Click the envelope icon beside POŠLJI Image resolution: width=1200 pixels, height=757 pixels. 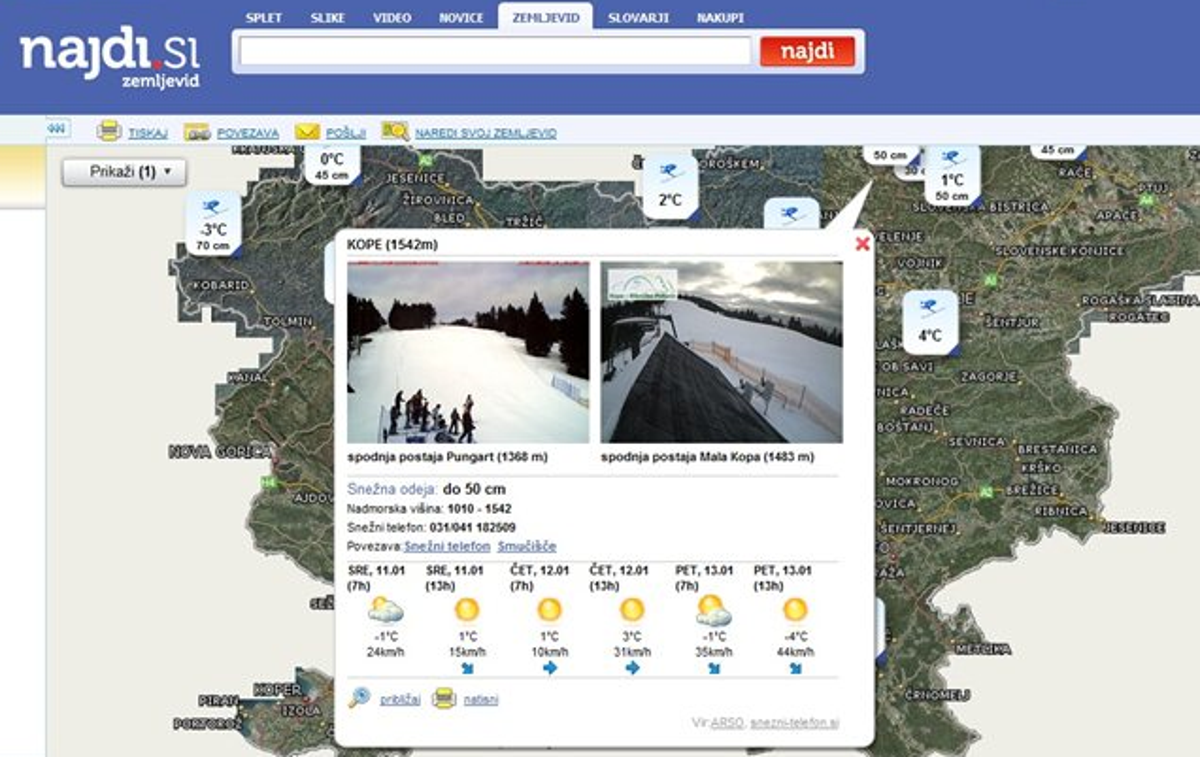[x=307, y=132]
